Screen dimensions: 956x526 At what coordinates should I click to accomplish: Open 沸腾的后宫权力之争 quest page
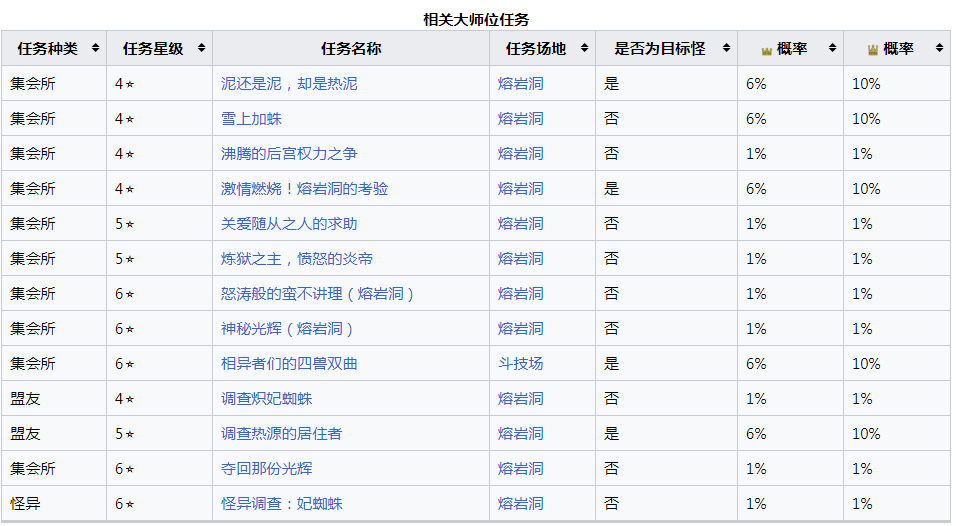[289, 154]
